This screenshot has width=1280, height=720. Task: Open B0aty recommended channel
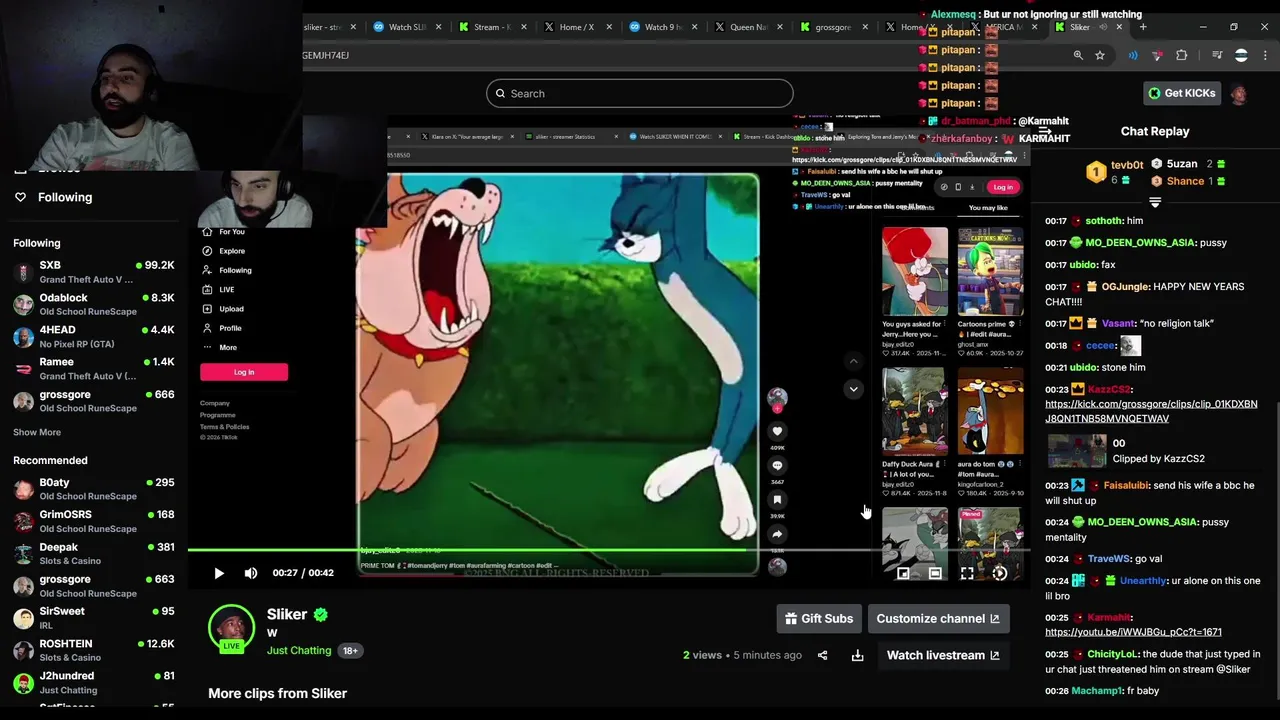tap(94, 489)
